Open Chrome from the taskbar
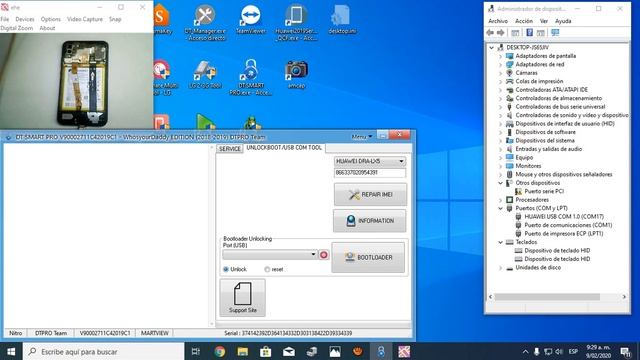Viewport: 640px width, 360px height. tap(220, 351)
